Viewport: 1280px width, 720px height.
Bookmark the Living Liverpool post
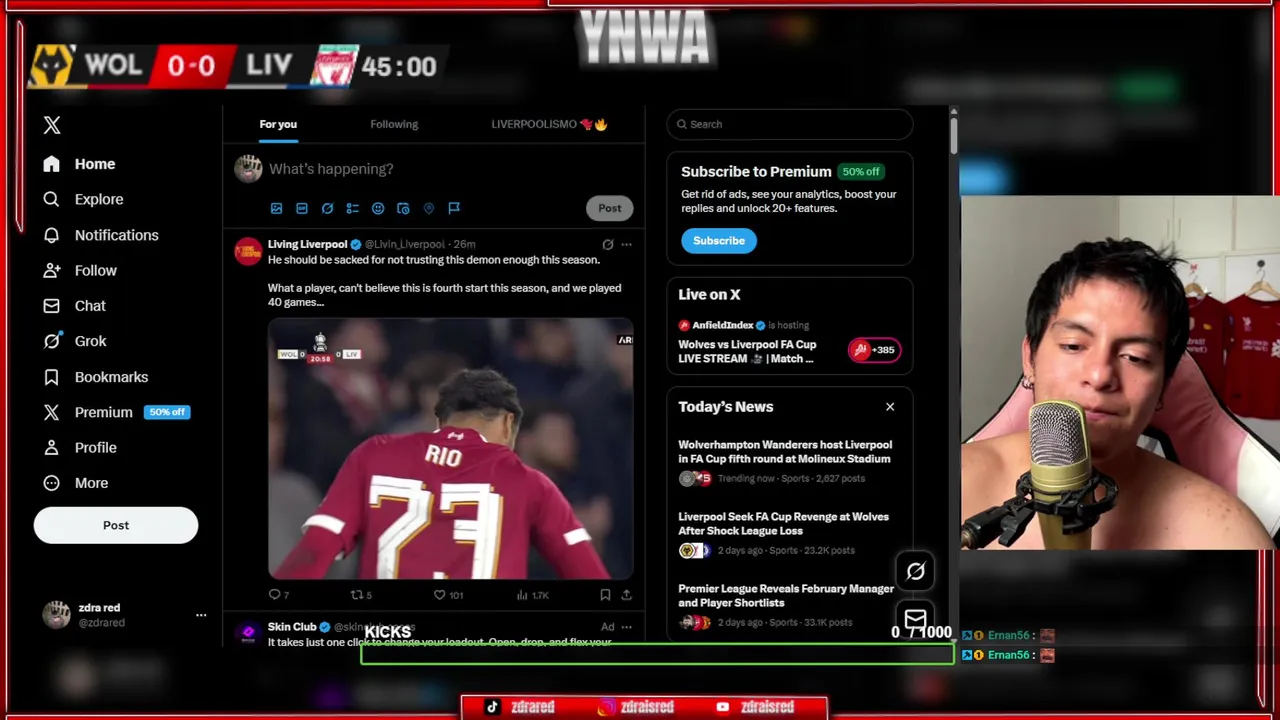point(605,595)
